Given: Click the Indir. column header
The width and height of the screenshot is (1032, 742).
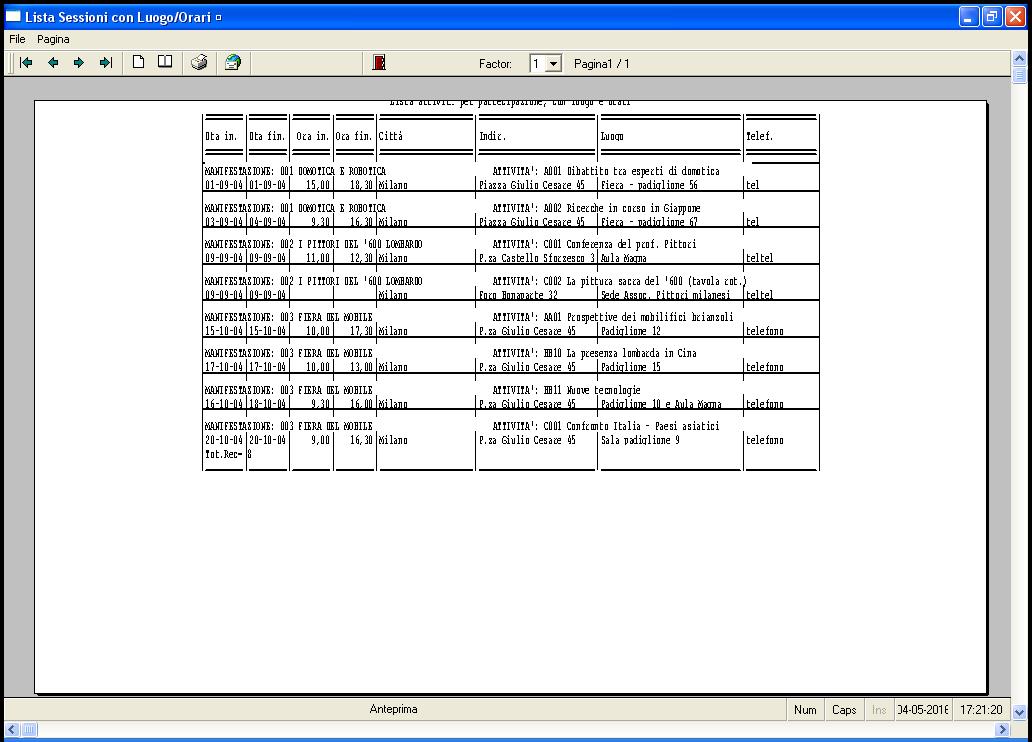Looking at the screenshot, I should [492, 136].
